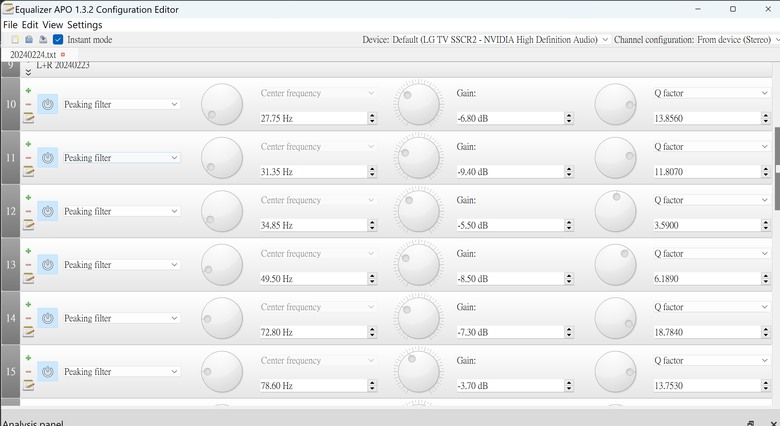Open Q factor dropdown on row 10
The height and width of the screenshot is (426, 780).
[711, 93]
